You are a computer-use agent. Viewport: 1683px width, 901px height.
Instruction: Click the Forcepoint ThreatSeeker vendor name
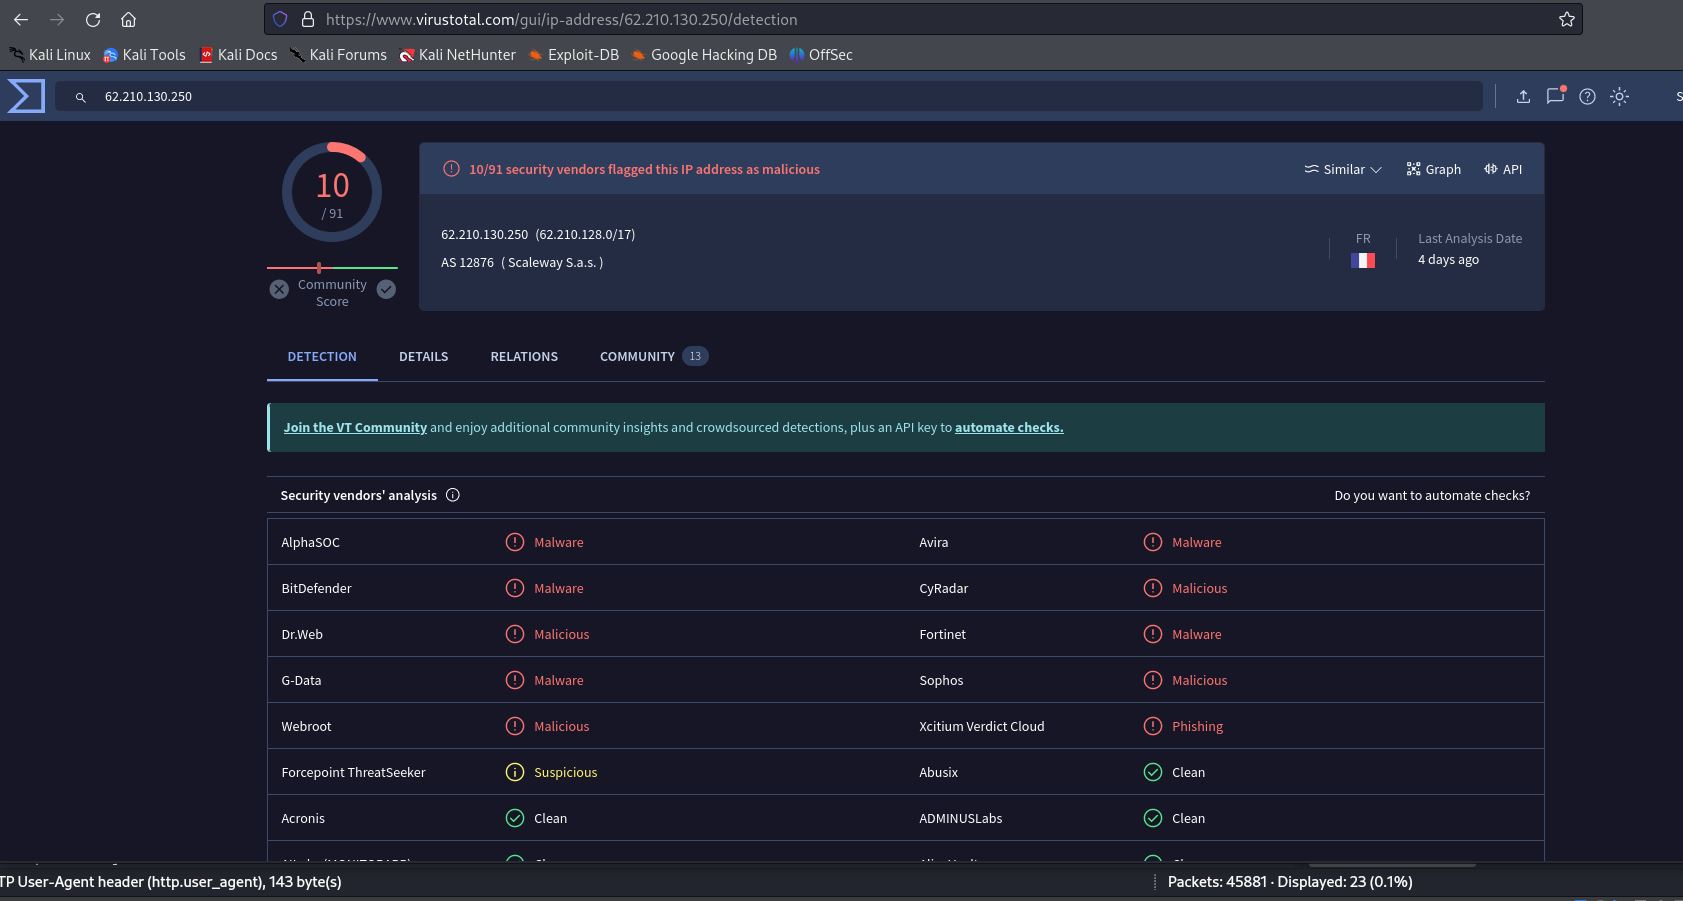click(353, 772)
